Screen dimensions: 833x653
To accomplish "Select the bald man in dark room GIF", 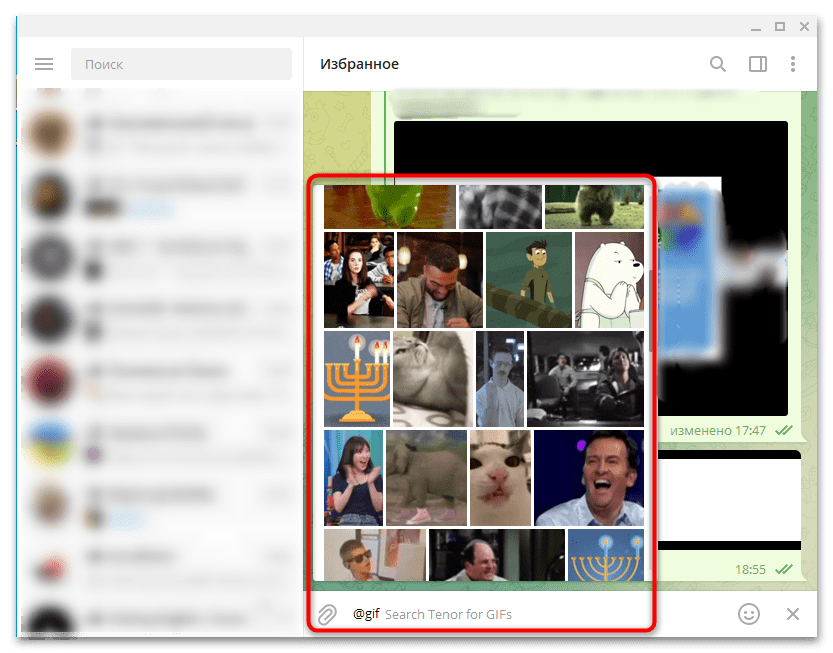I will (497, 555).
